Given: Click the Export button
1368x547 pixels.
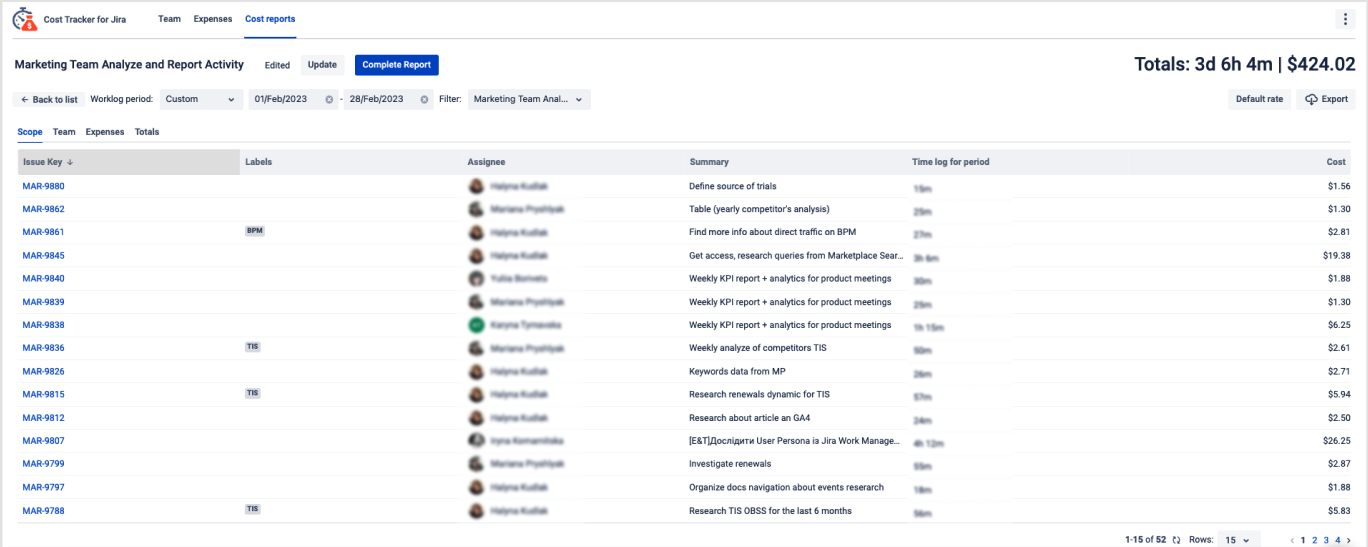Looking at the screenshot, I should click(1326, 100).
